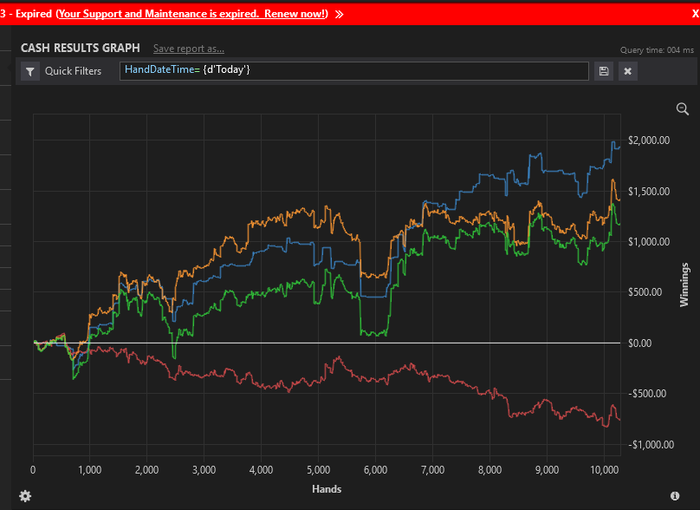Click the $1,000.00 axis label
The image size is (700, 510).
[x=649, y=242]
